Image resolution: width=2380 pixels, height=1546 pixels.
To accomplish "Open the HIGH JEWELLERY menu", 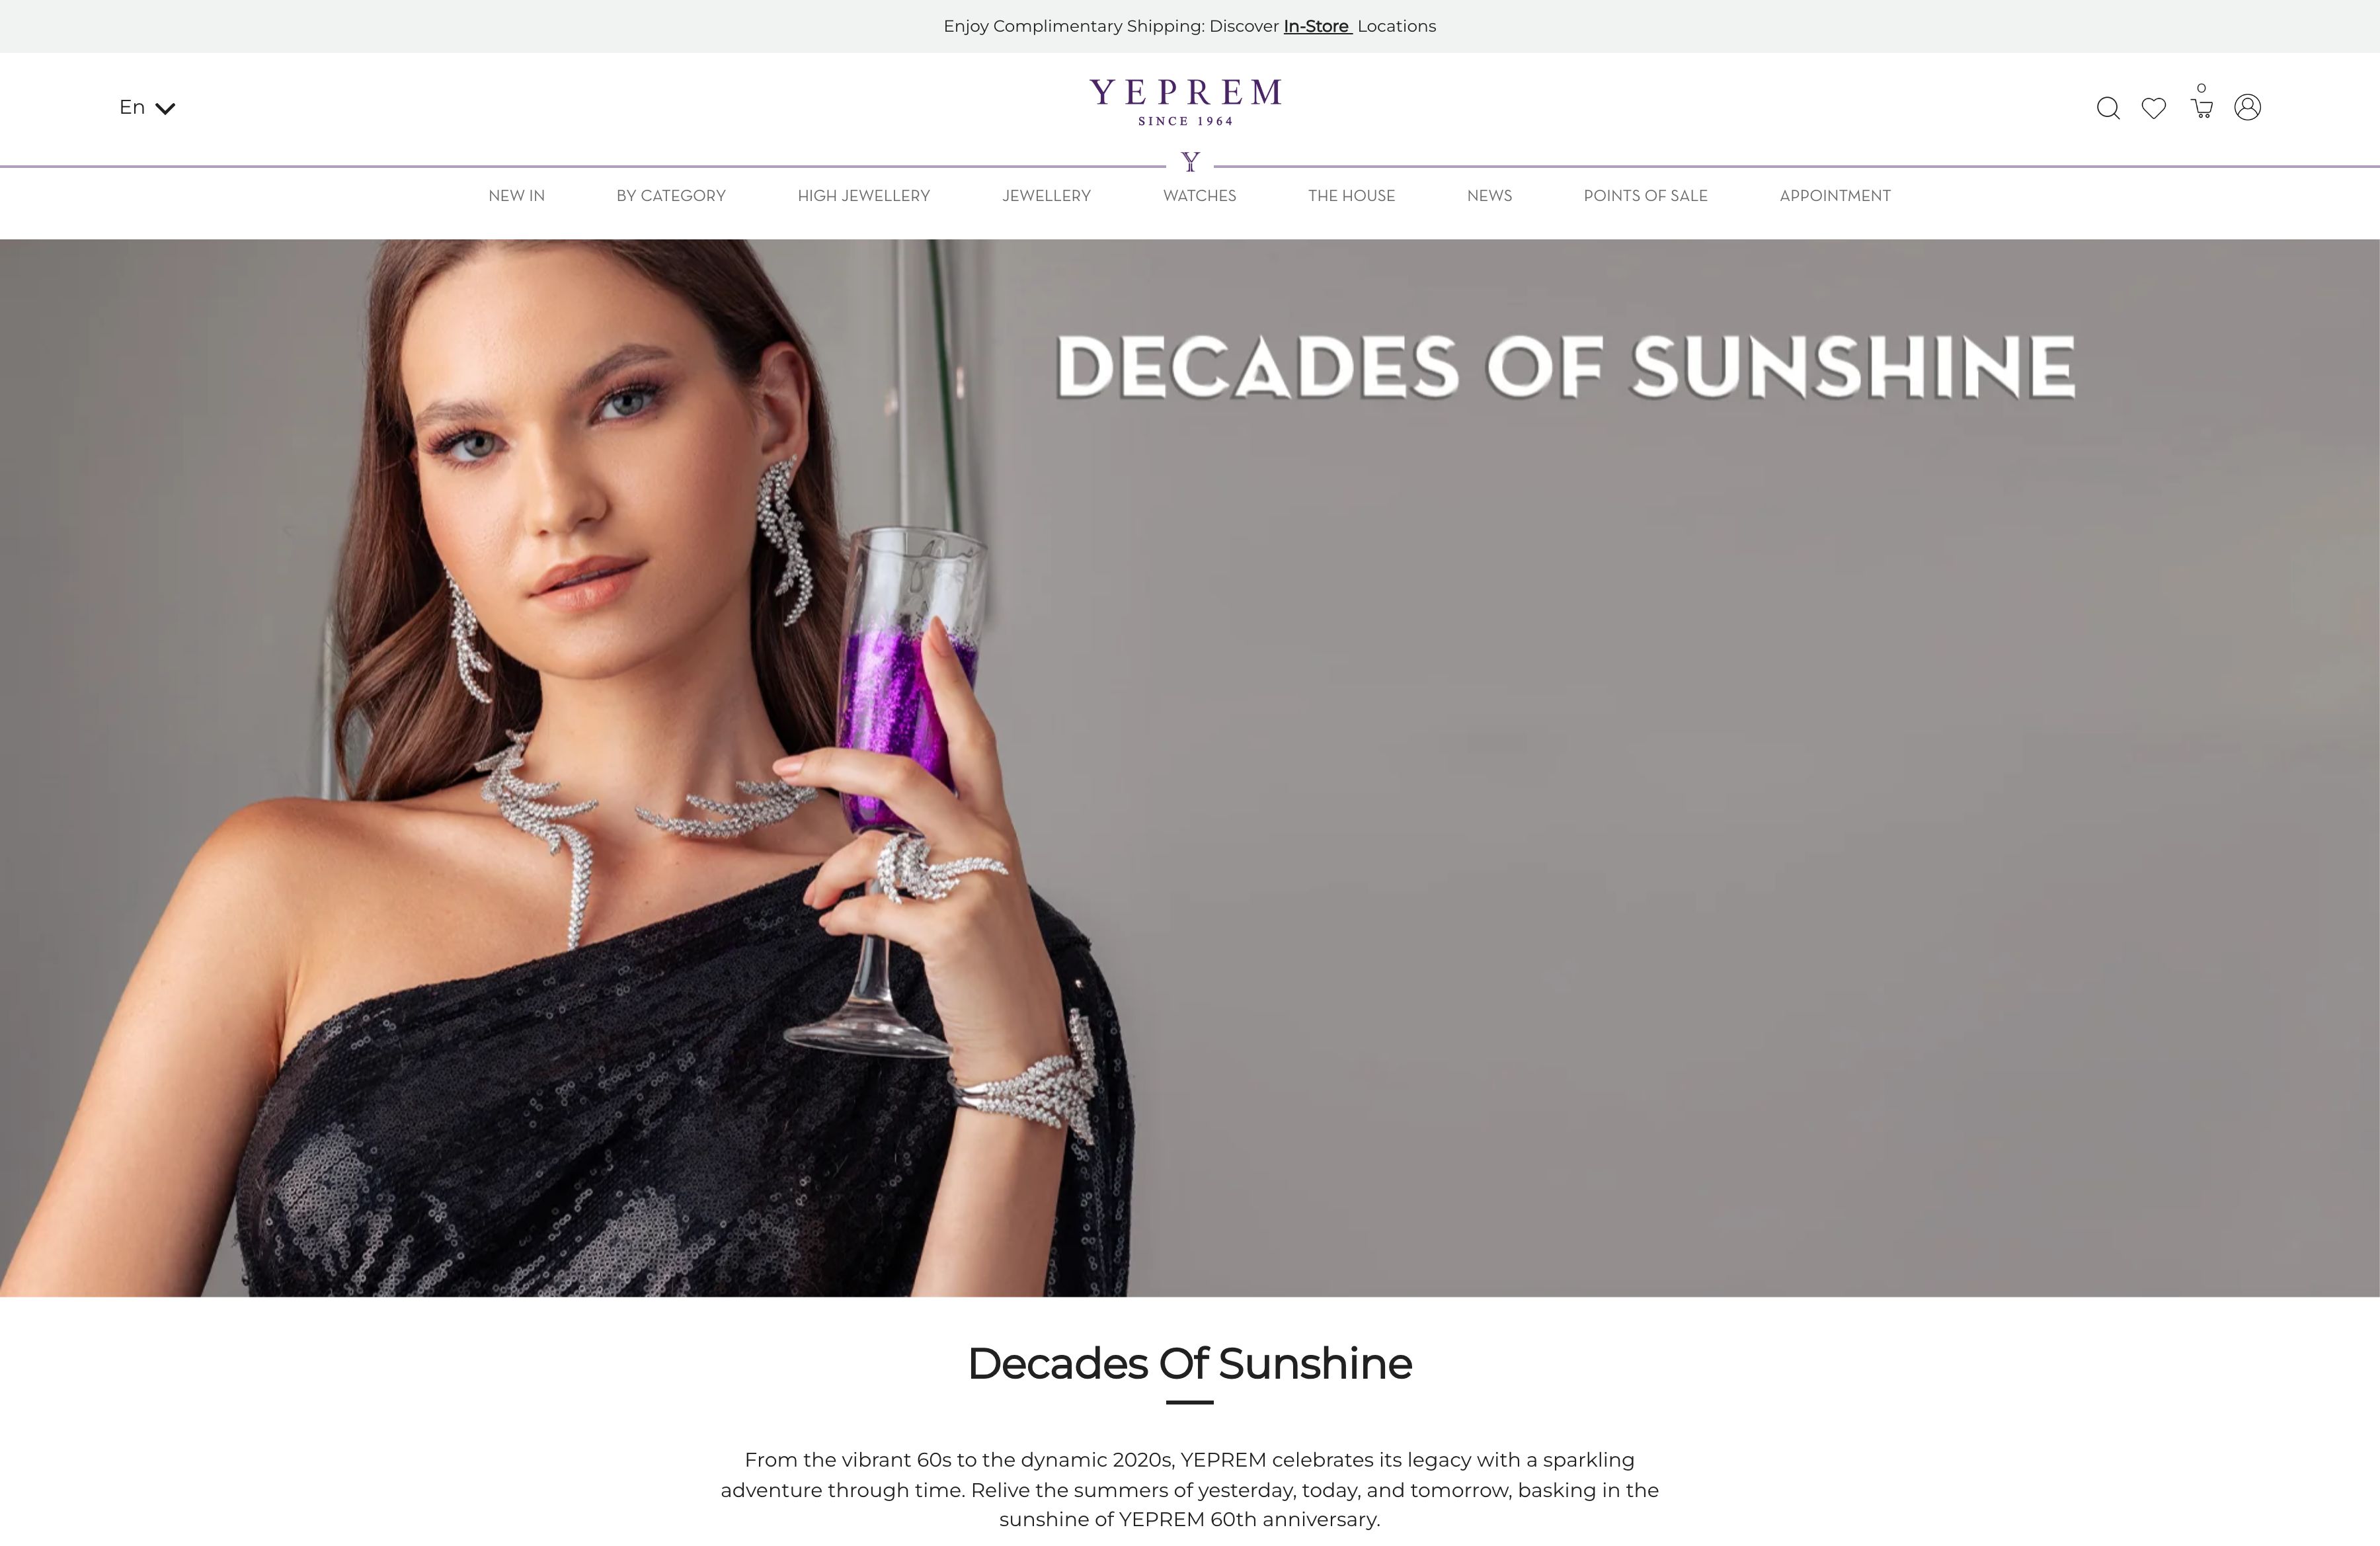I will [x=864, y=196].
